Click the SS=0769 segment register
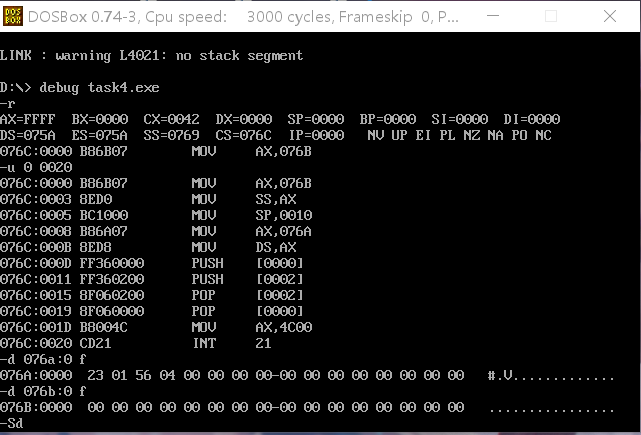641x435 pixels. pyautogui.click(x=172, y=135)
